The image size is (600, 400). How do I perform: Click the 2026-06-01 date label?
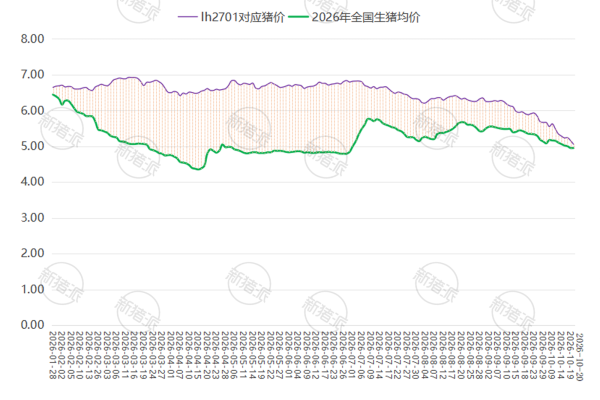coord(289,356)
